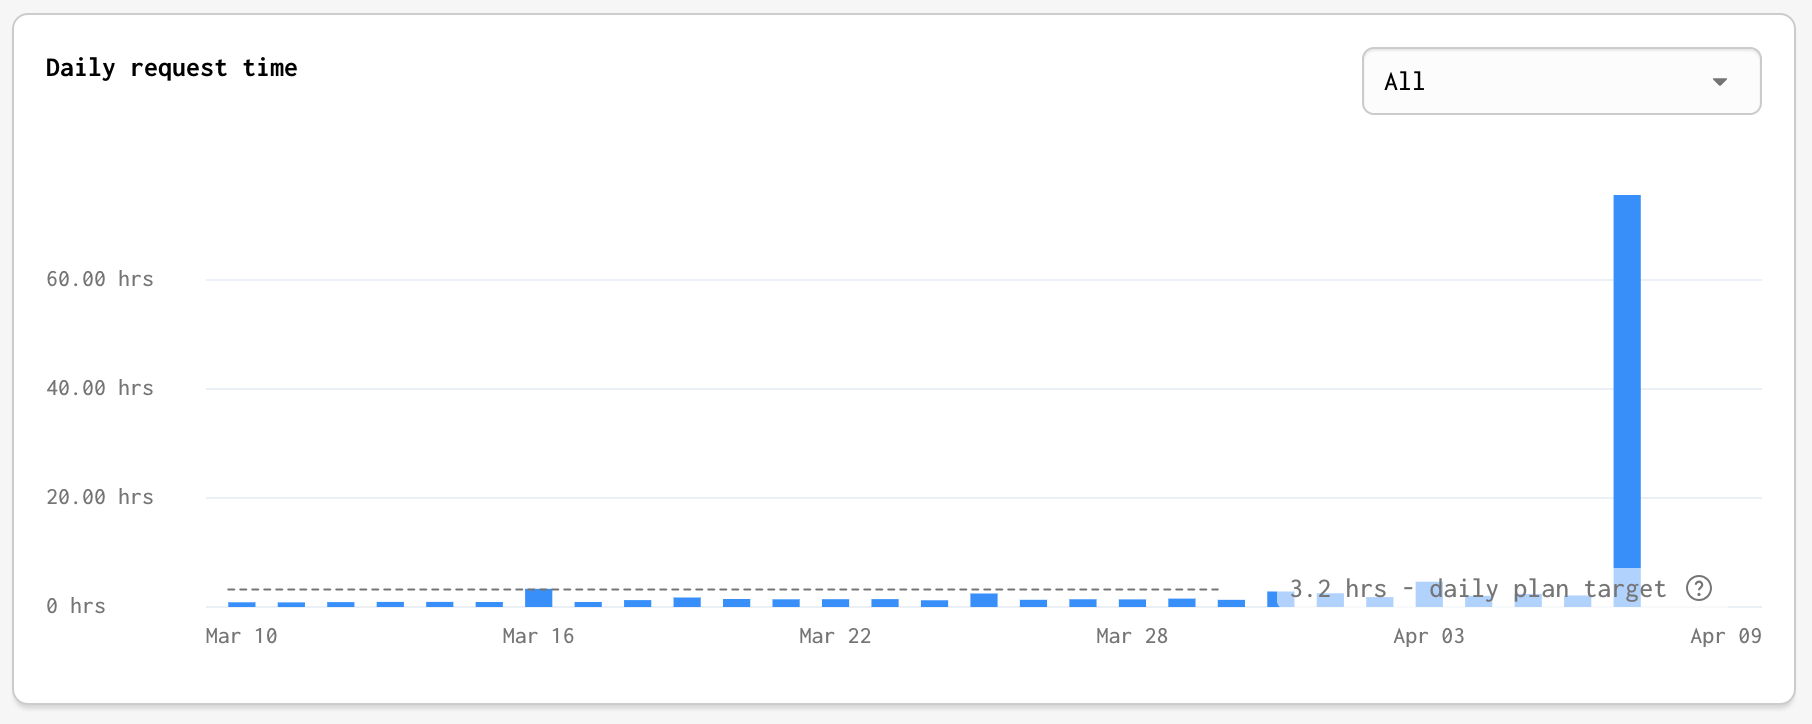1812x724 pixels.
Task: Click the light blue Apr 03 bar
Action: click(x=1428, y=594)
